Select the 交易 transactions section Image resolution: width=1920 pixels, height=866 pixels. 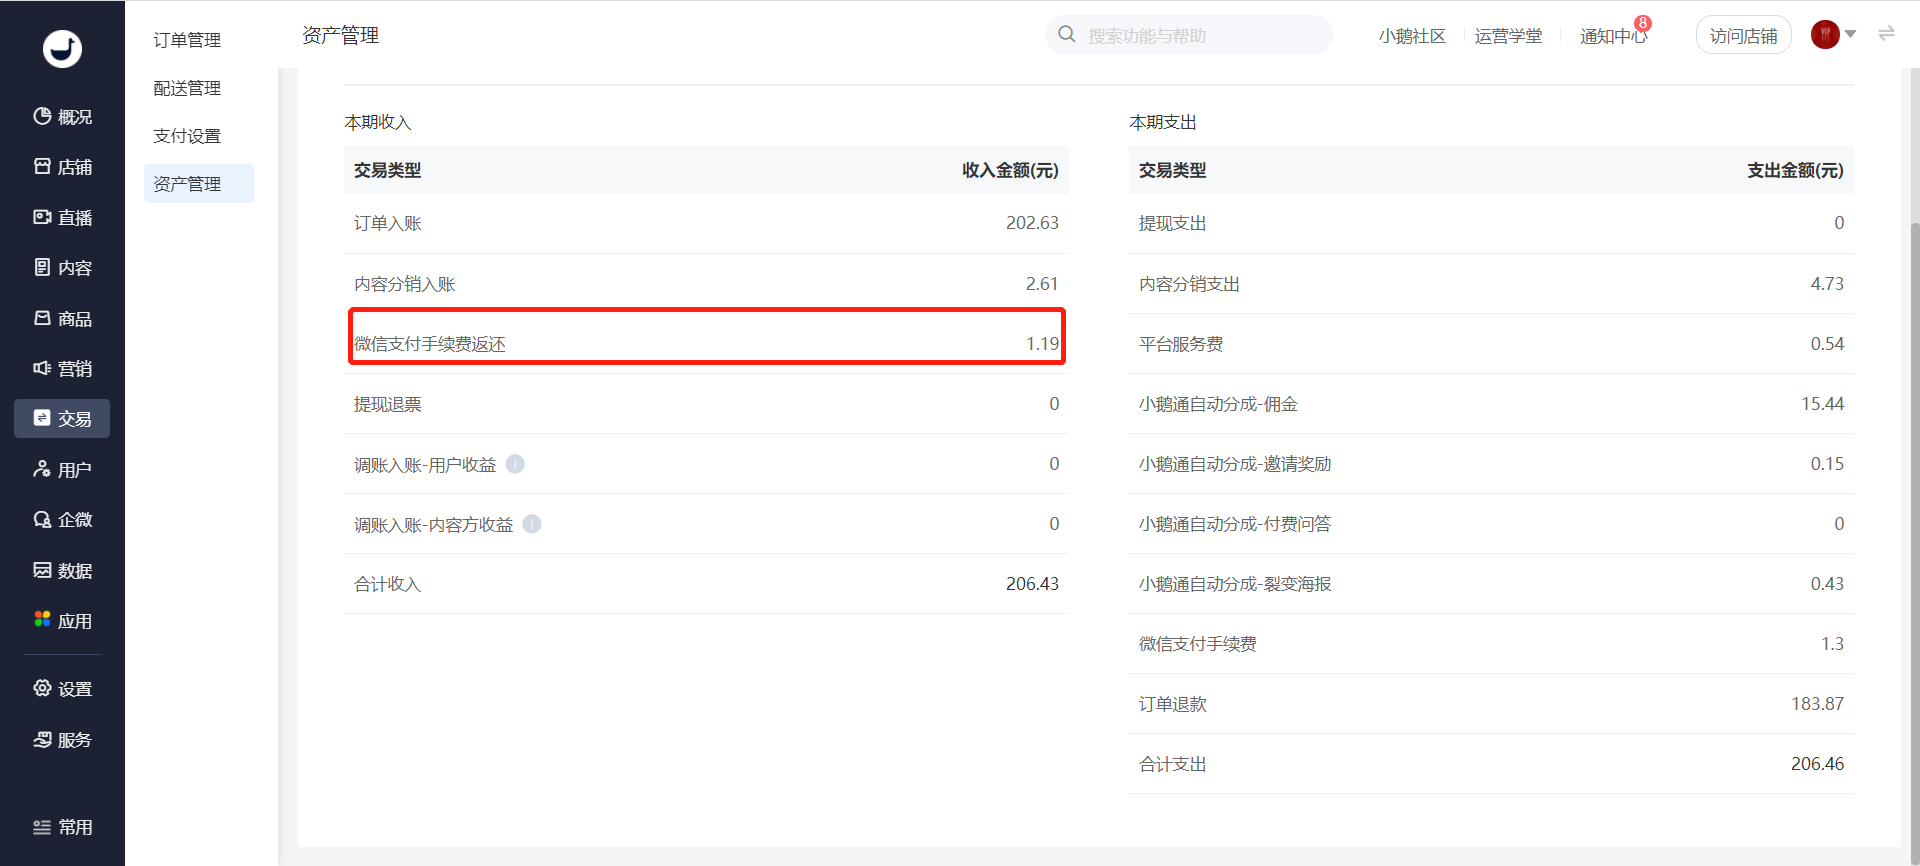(62, 419)
